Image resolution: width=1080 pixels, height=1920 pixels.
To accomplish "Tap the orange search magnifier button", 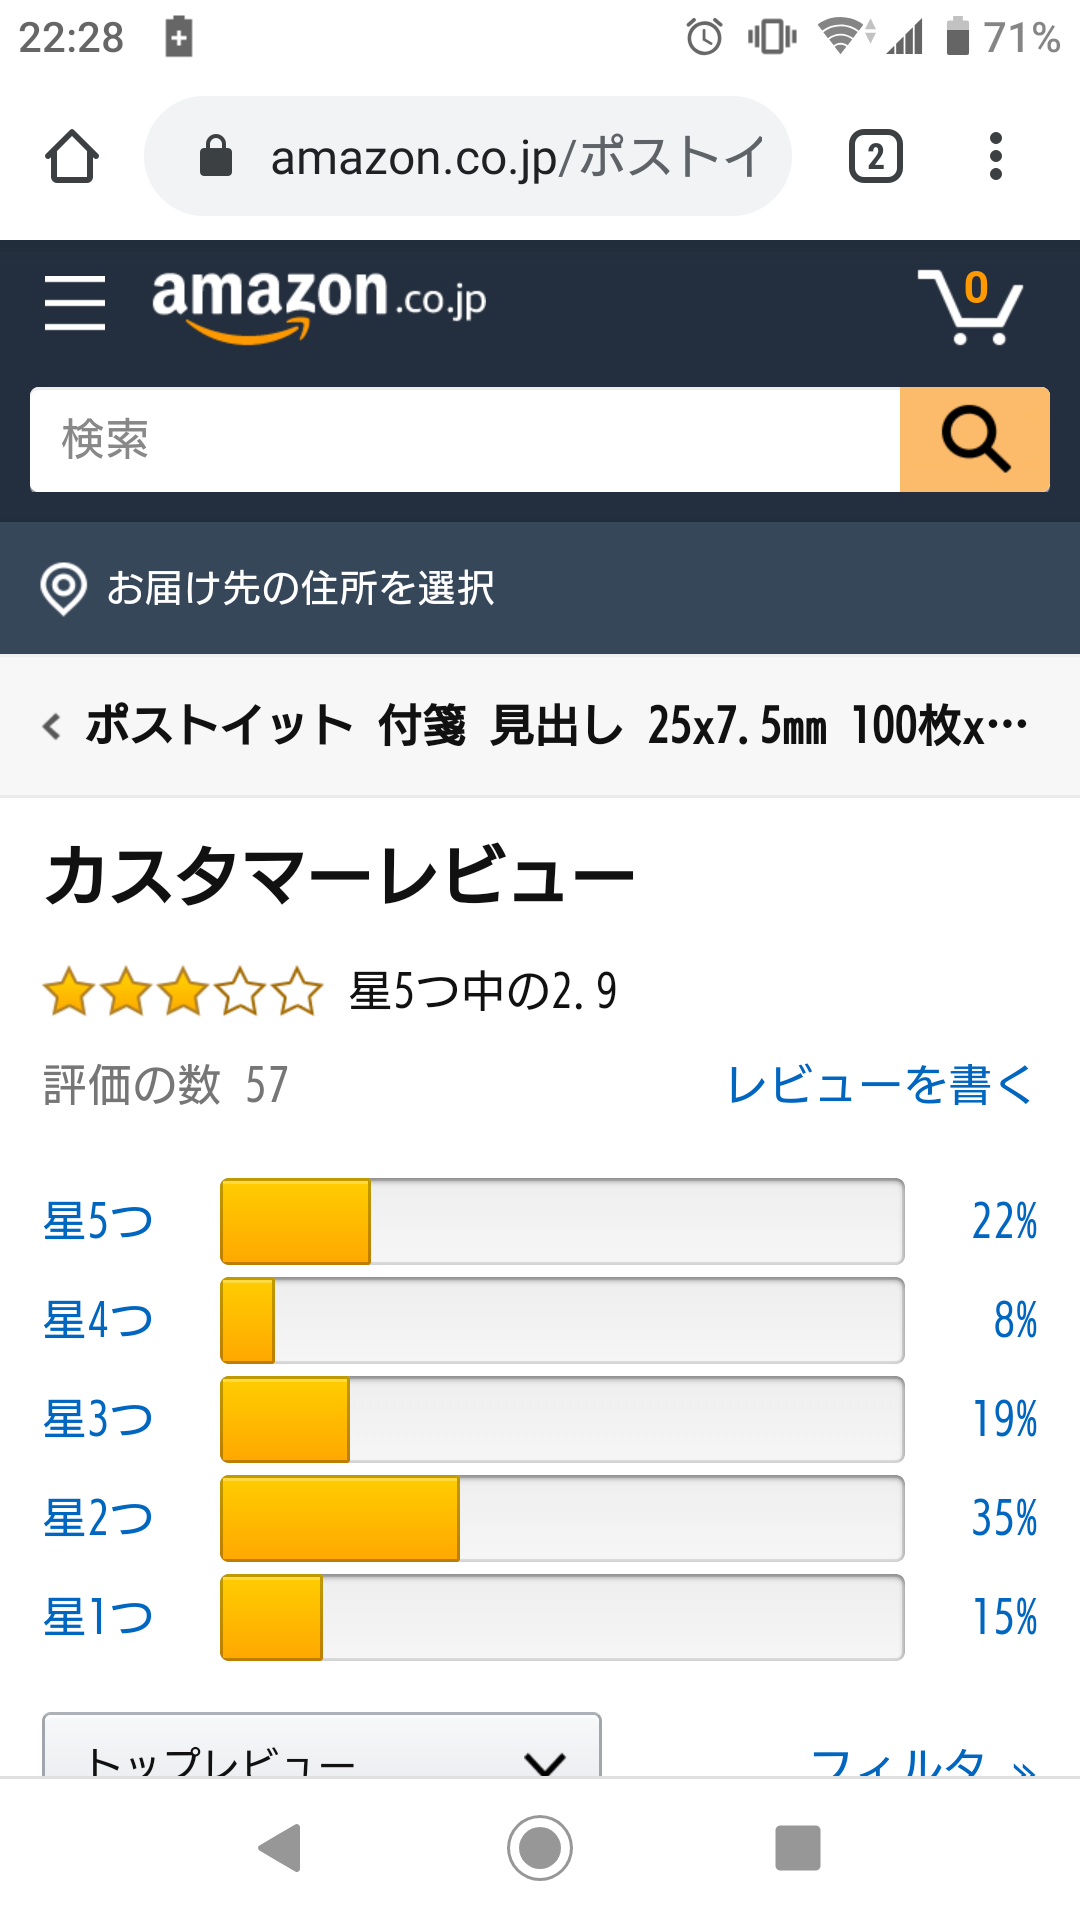I will click(x=974, y=440).
